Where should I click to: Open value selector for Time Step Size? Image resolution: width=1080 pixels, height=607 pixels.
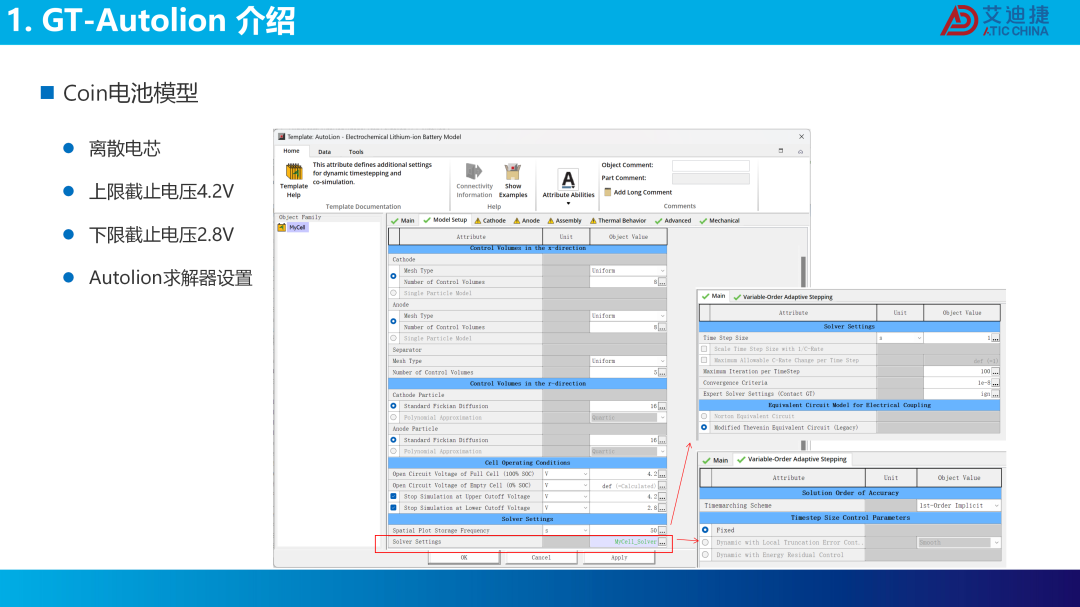click(x=995, y=338)
